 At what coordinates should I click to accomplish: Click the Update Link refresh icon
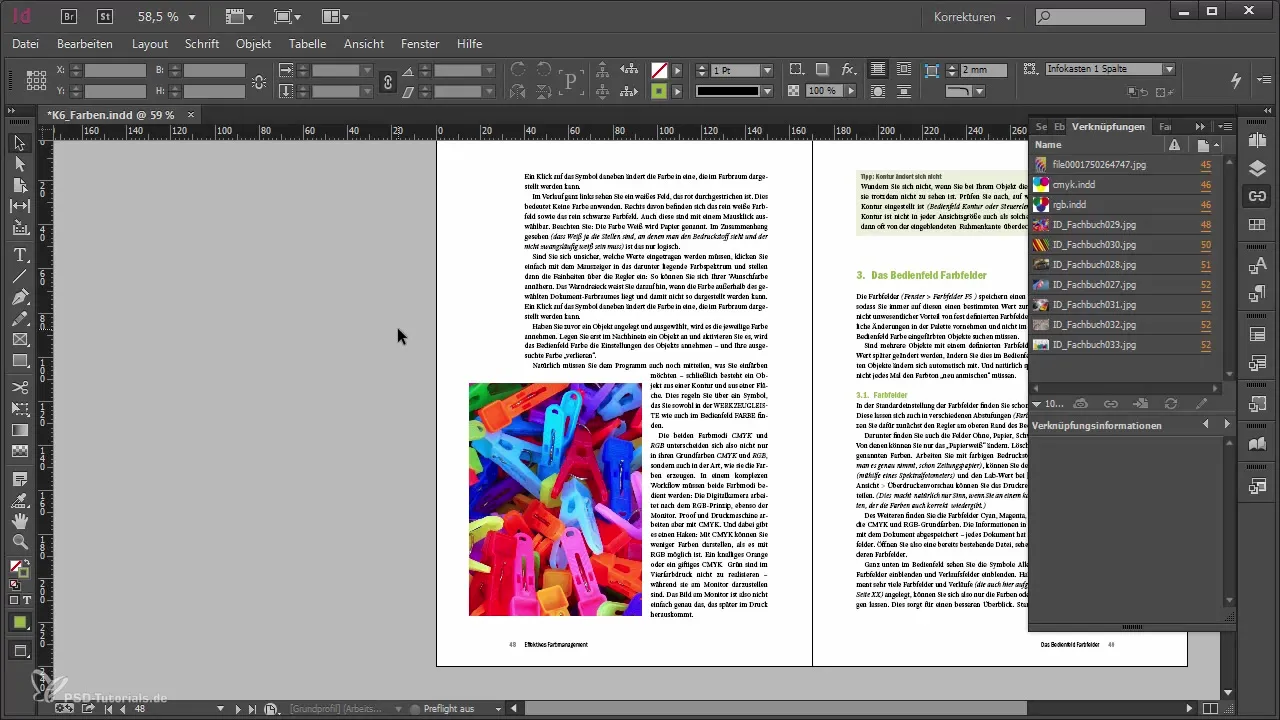(x=1171, y=403)
